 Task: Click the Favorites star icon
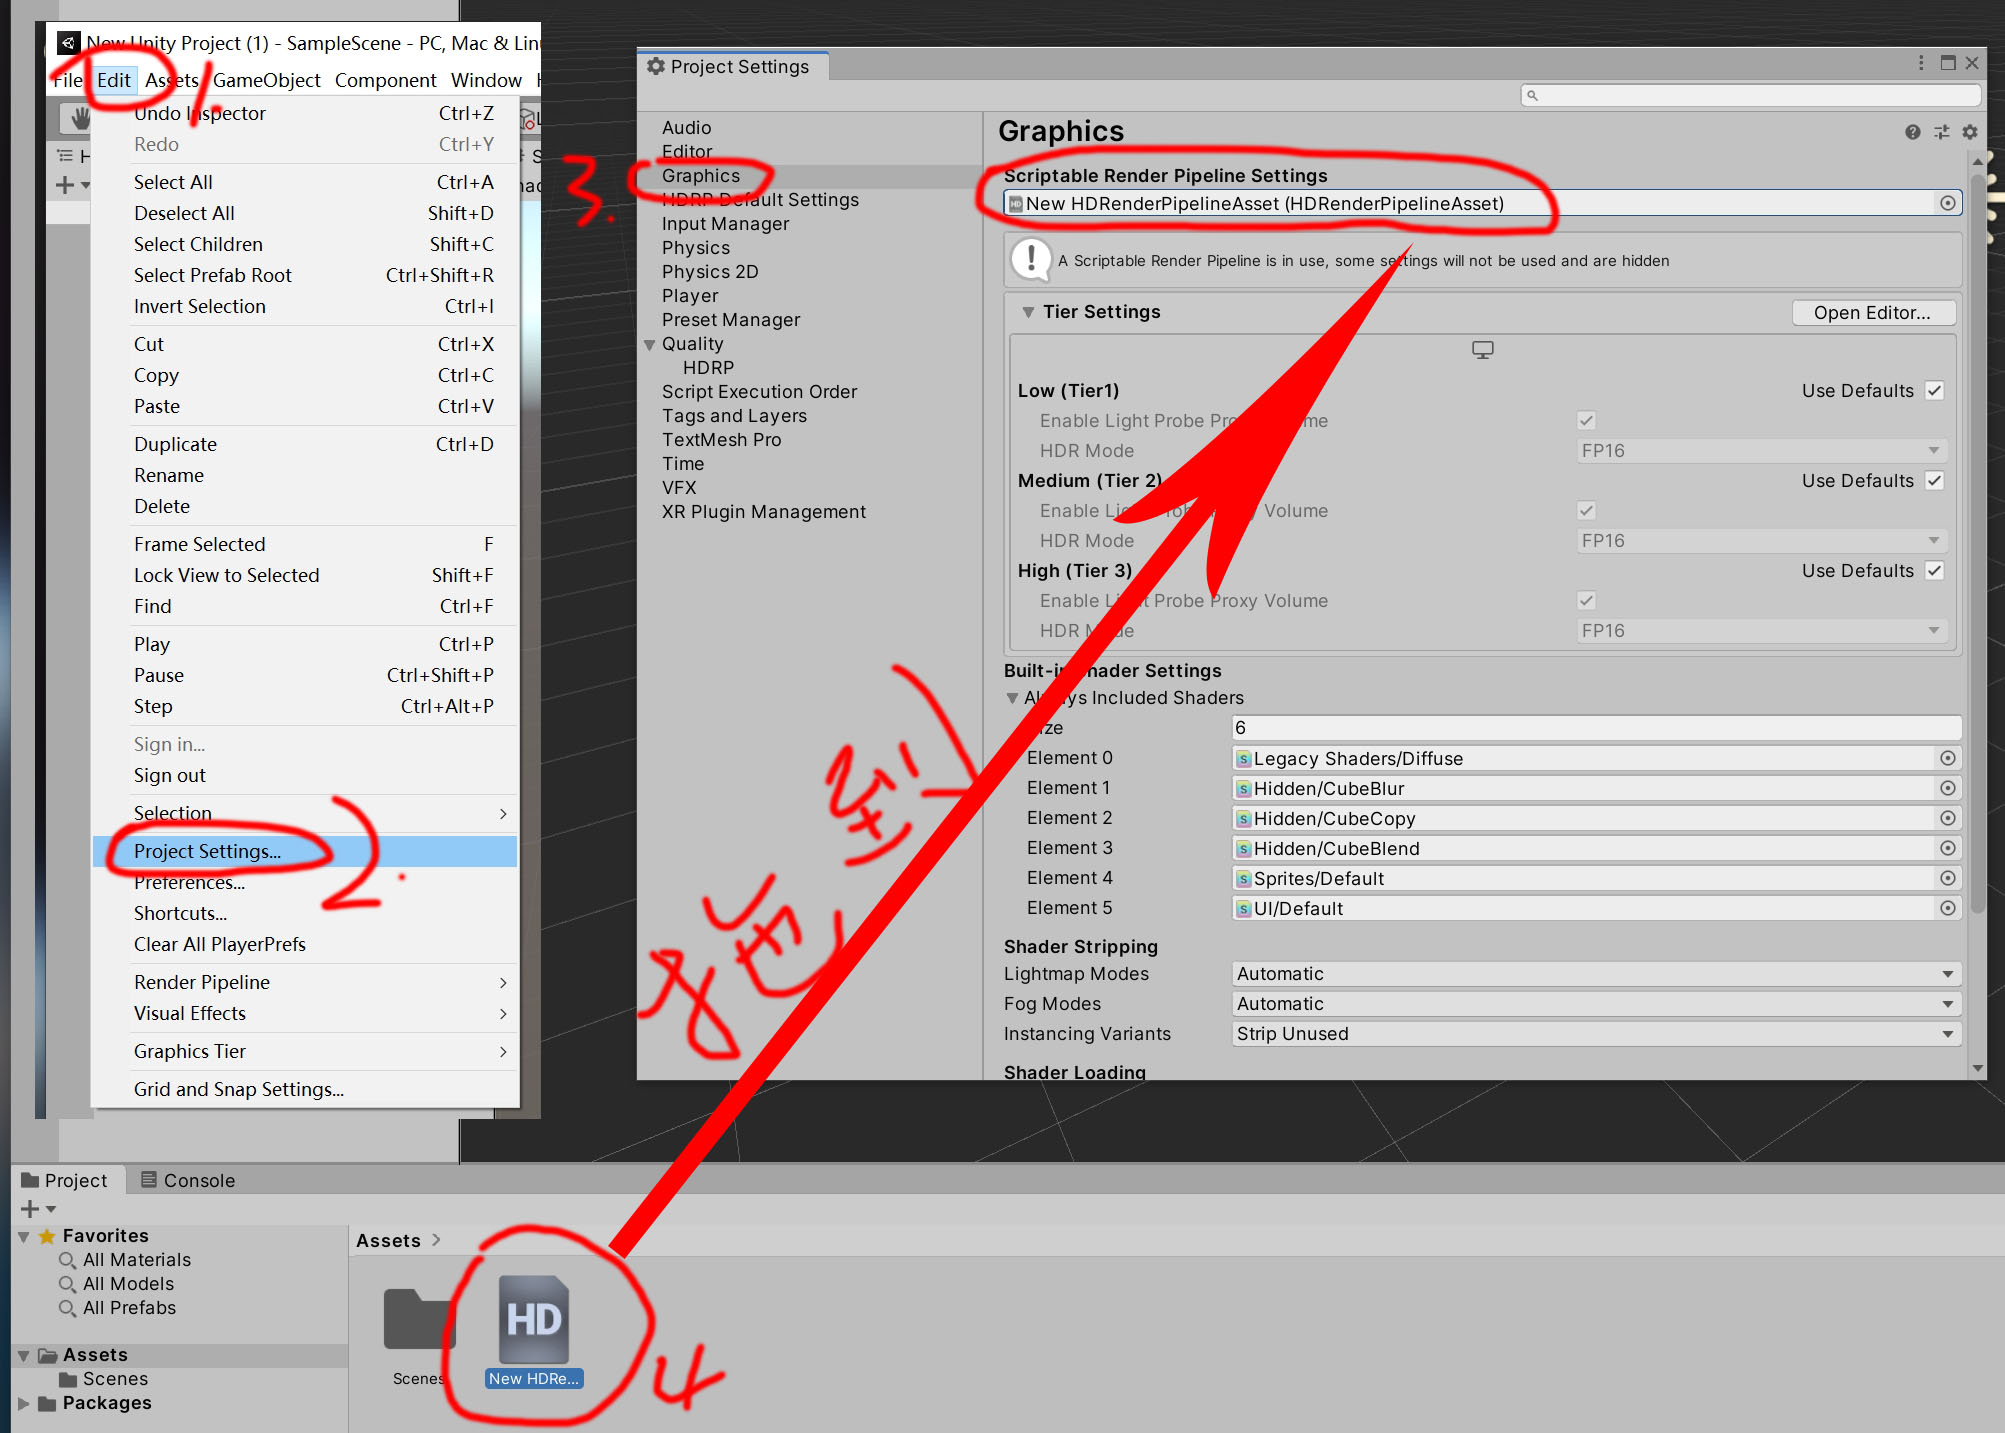pos(47,1236)
